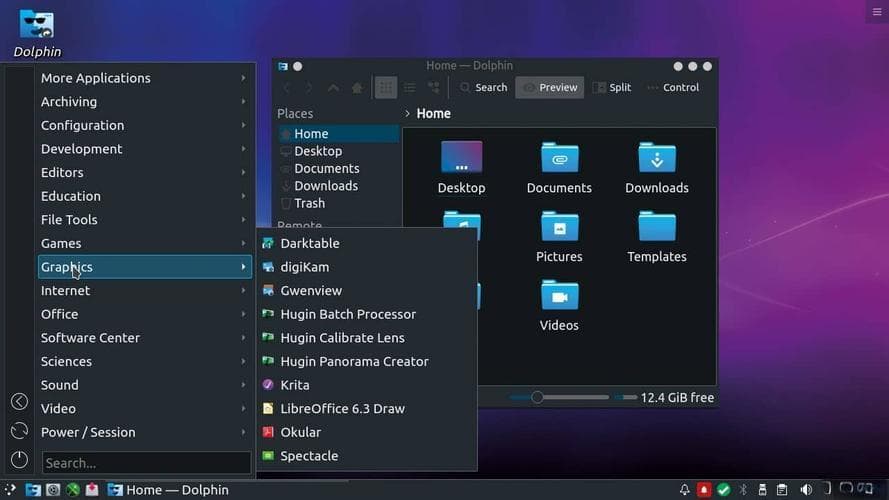Image resolution: width=889 pixels, height=500 pixels.
Task: Open Okular document viewer
Action: click(x=367, y=432)
